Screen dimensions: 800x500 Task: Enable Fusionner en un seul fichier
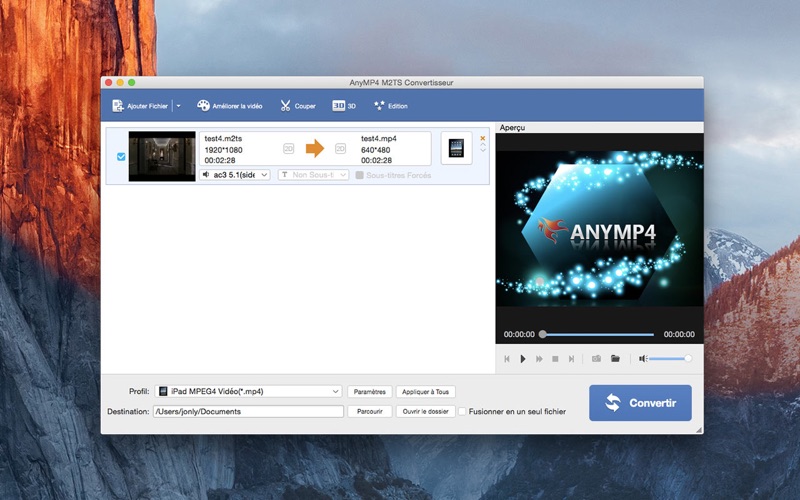pyautogui.click(x=462, y=411)
